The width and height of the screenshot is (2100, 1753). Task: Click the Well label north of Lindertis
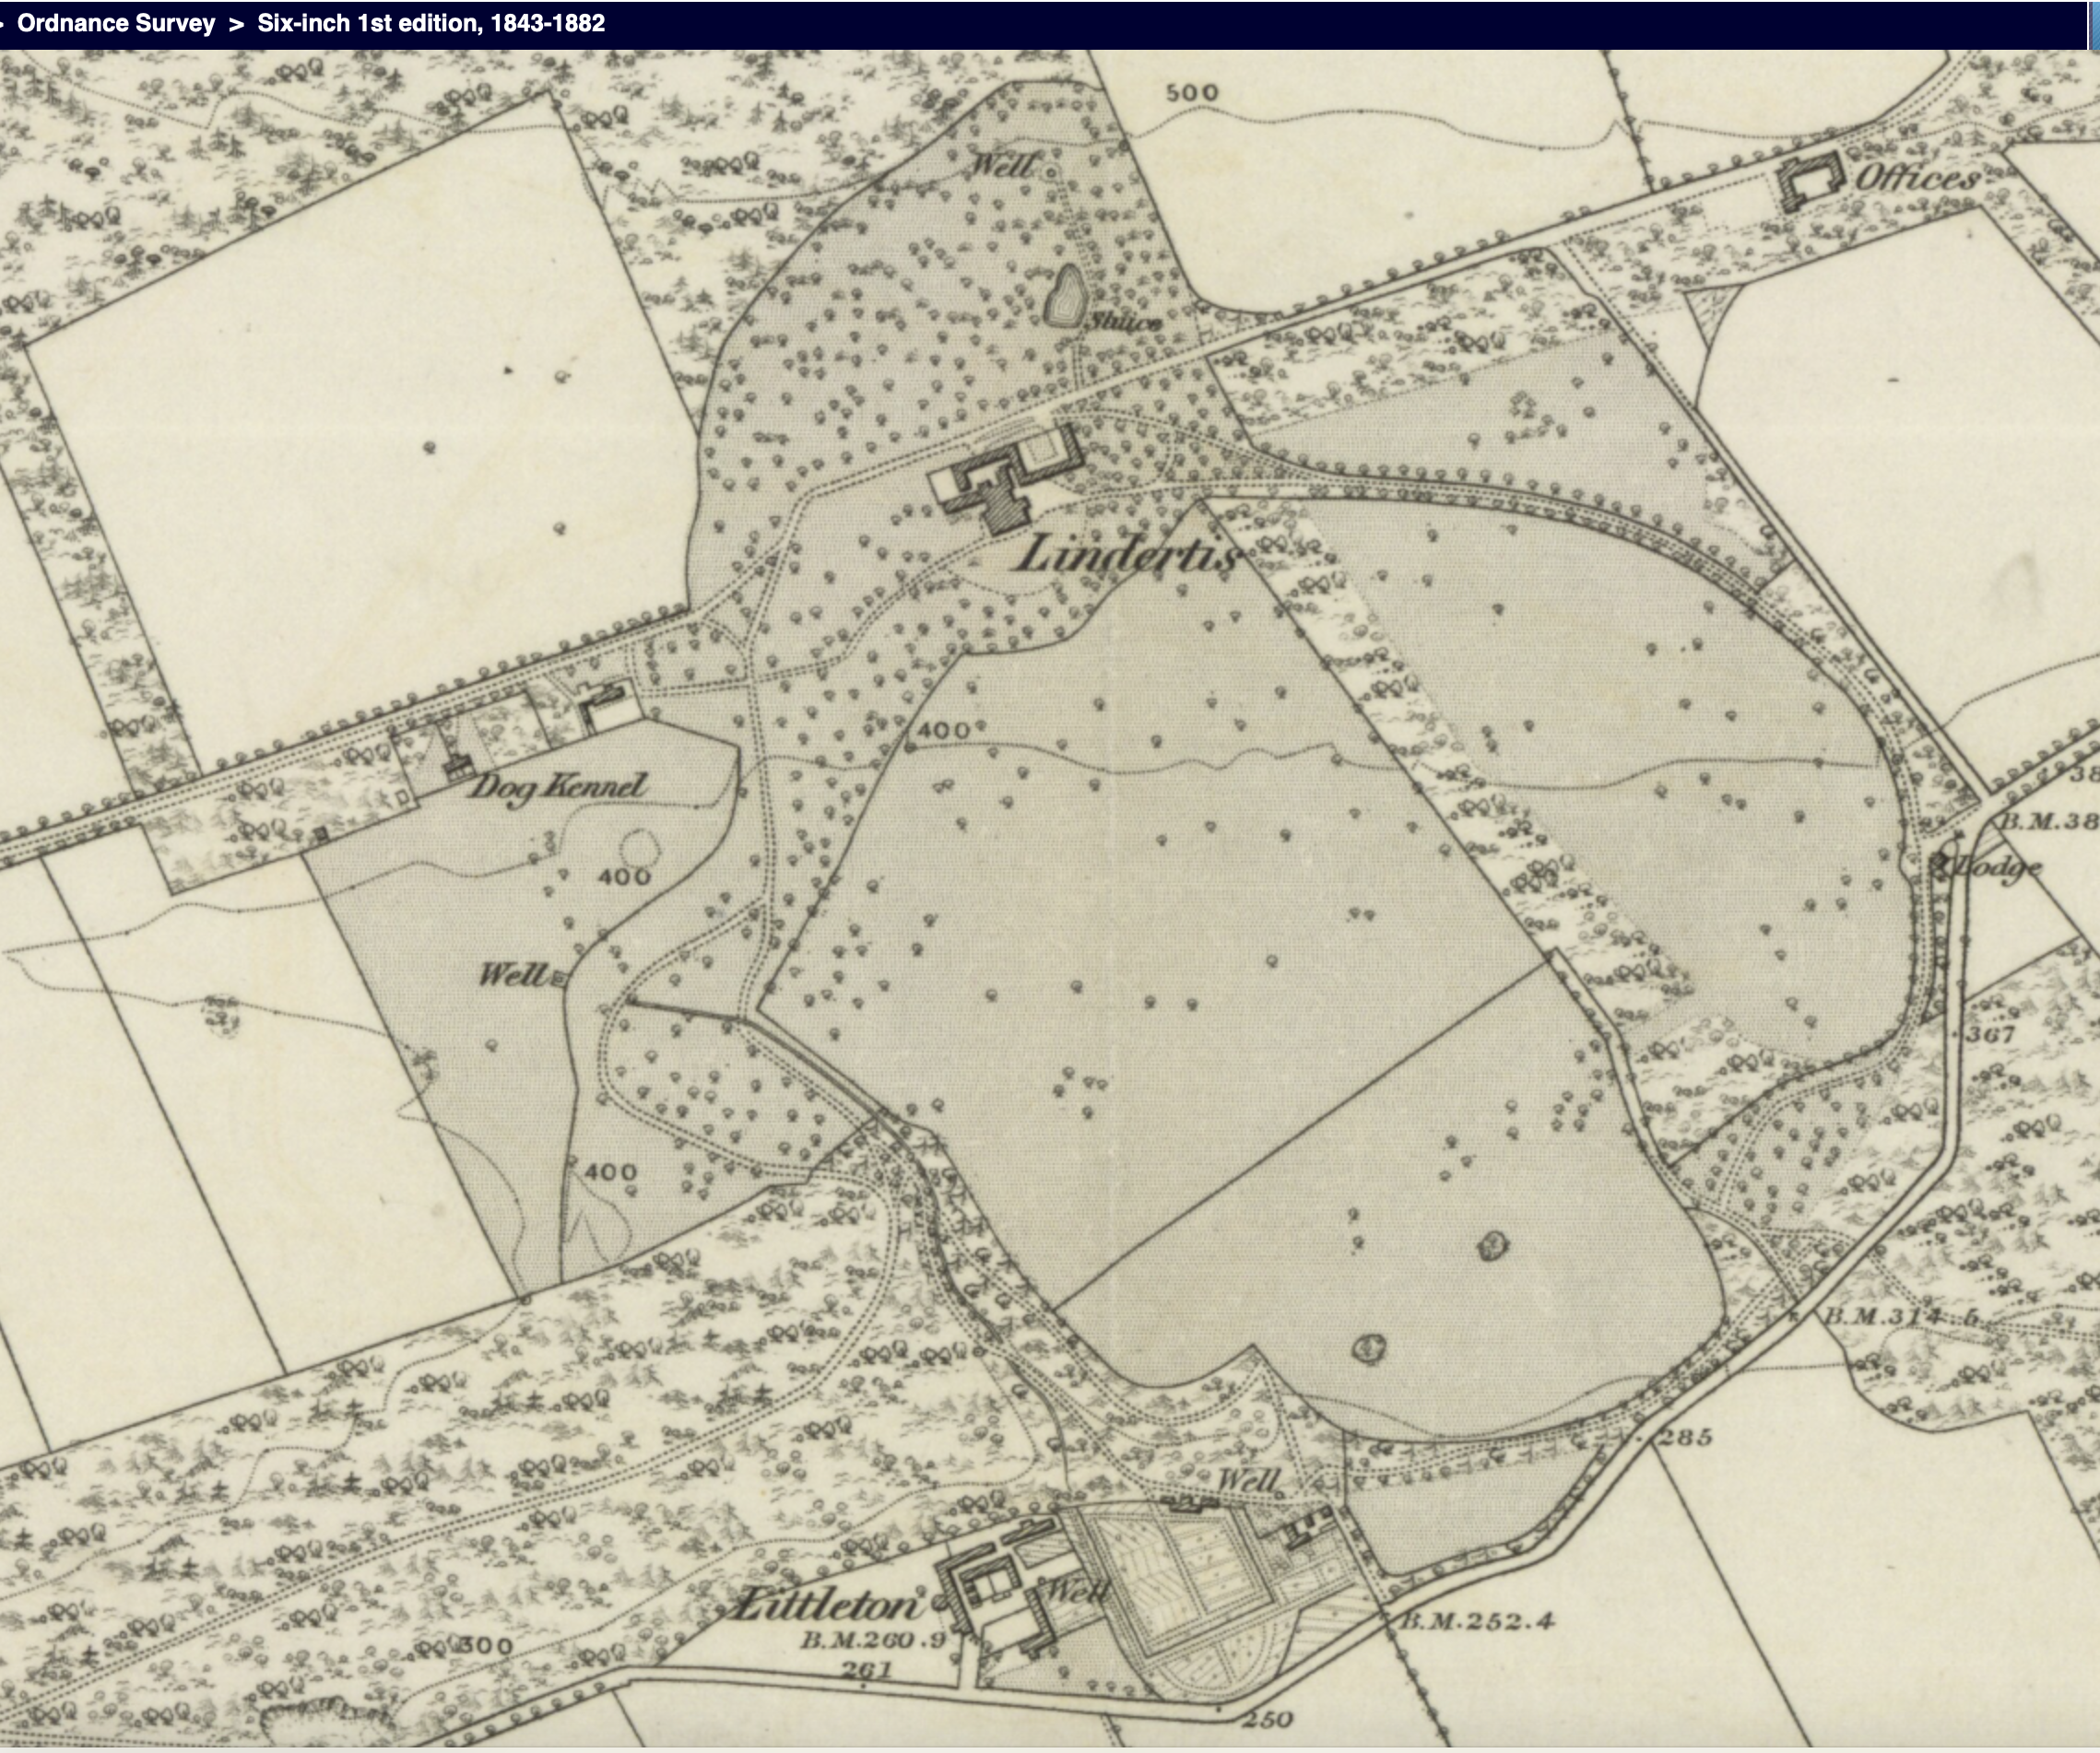click(x=1003, y=166)
